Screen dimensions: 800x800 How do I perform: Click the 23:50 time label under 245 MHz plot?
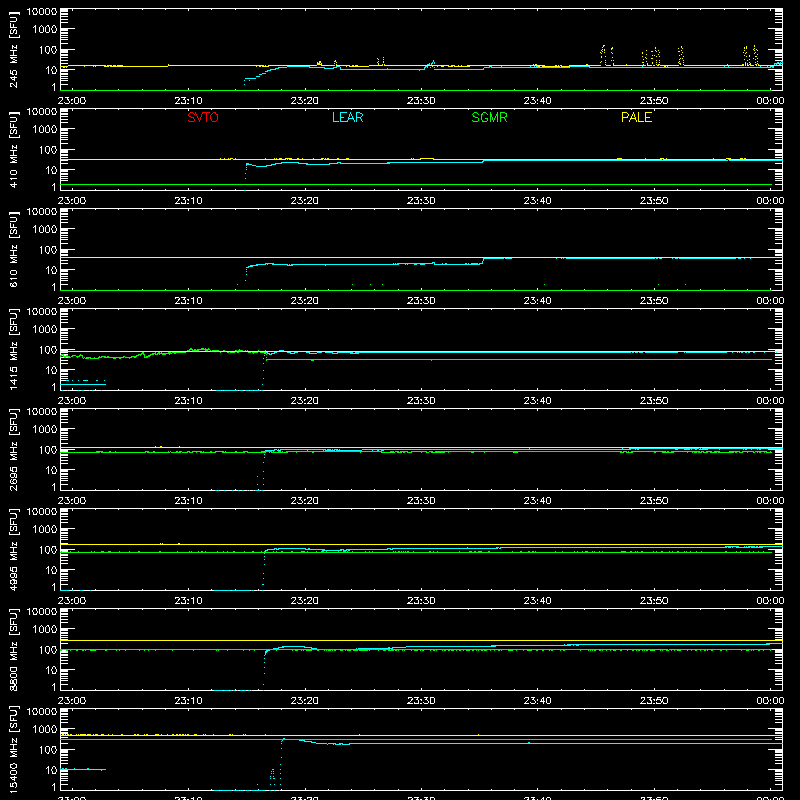654,101
